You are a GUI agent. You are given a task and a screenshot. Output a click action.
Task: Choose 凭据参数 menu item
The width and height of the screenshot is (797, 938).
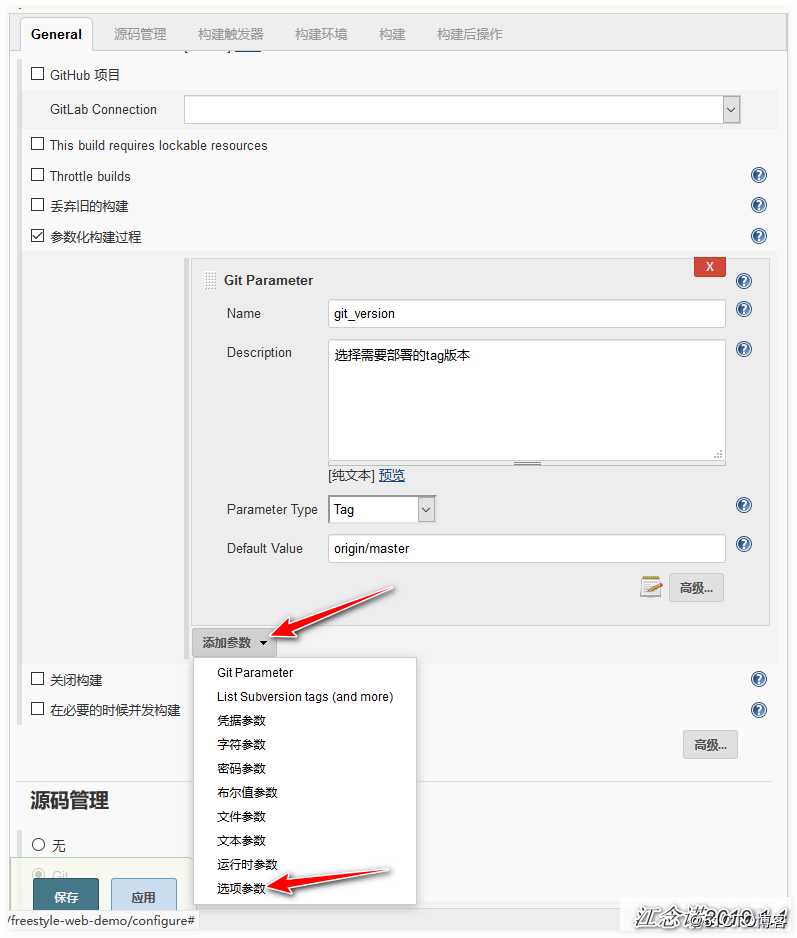click(305, 721)
